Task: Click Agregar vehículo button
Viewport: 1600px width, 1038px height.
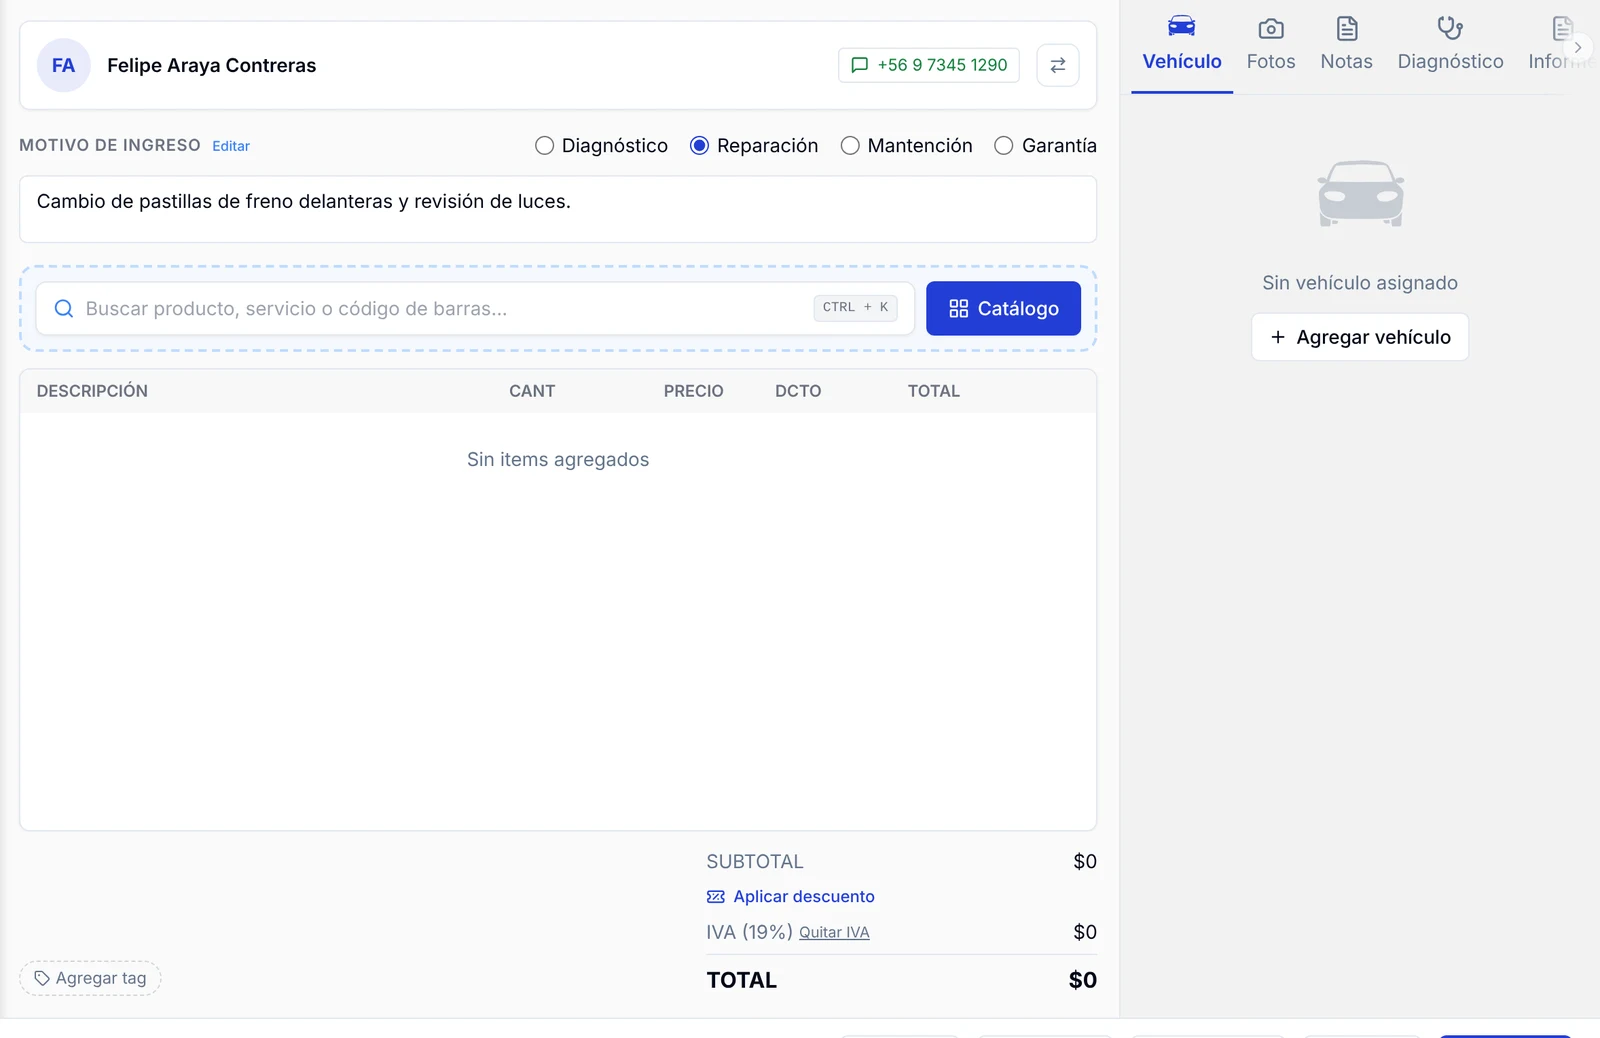Action: 1360,337
